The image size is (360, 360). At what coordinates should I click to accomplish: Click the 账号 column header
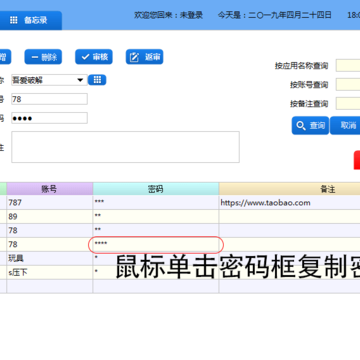coord(49,189)
